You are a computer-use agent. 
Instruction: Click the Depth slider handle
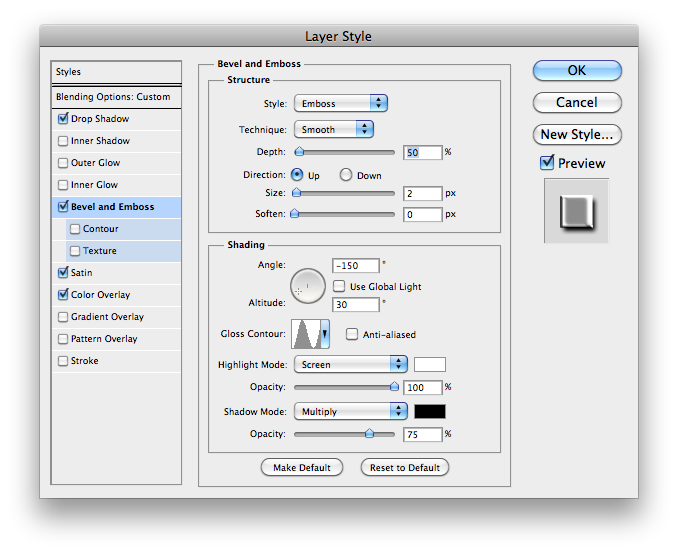click(299, 152)
